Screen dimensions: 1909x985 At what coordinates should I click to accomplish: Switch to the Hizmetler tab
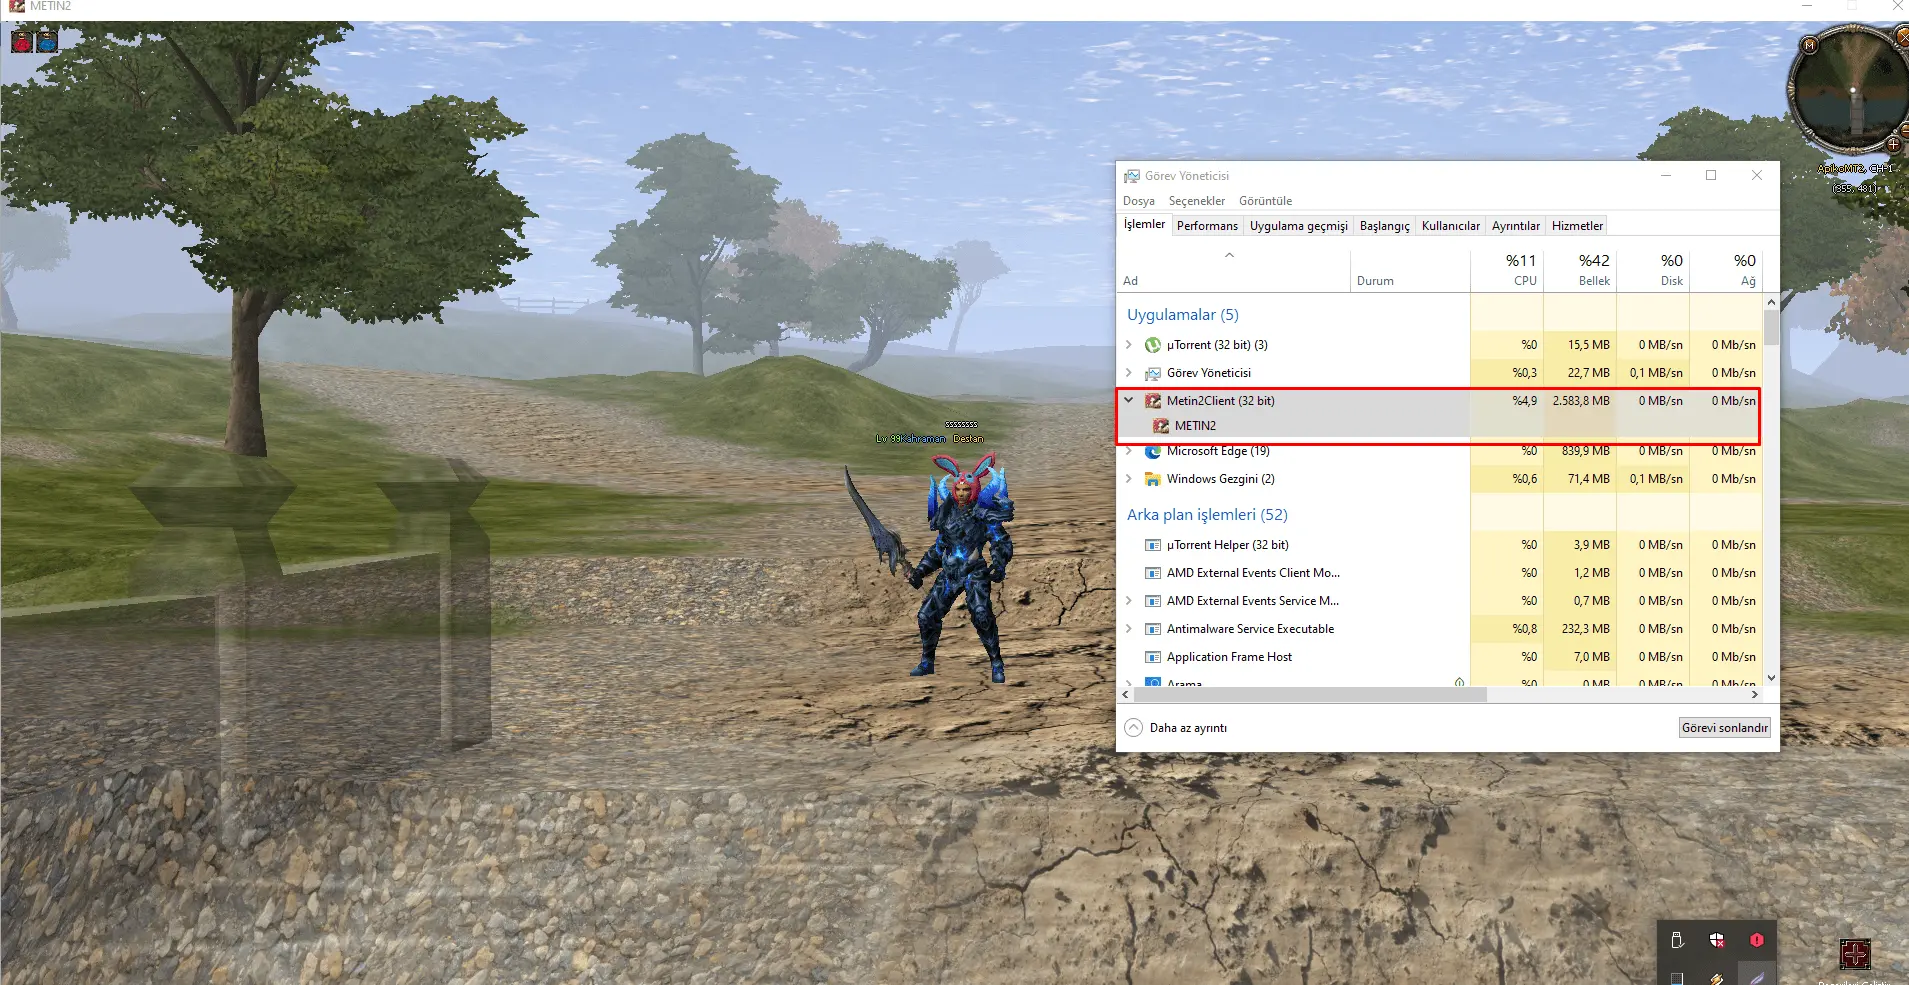[x=1577, y=226]
